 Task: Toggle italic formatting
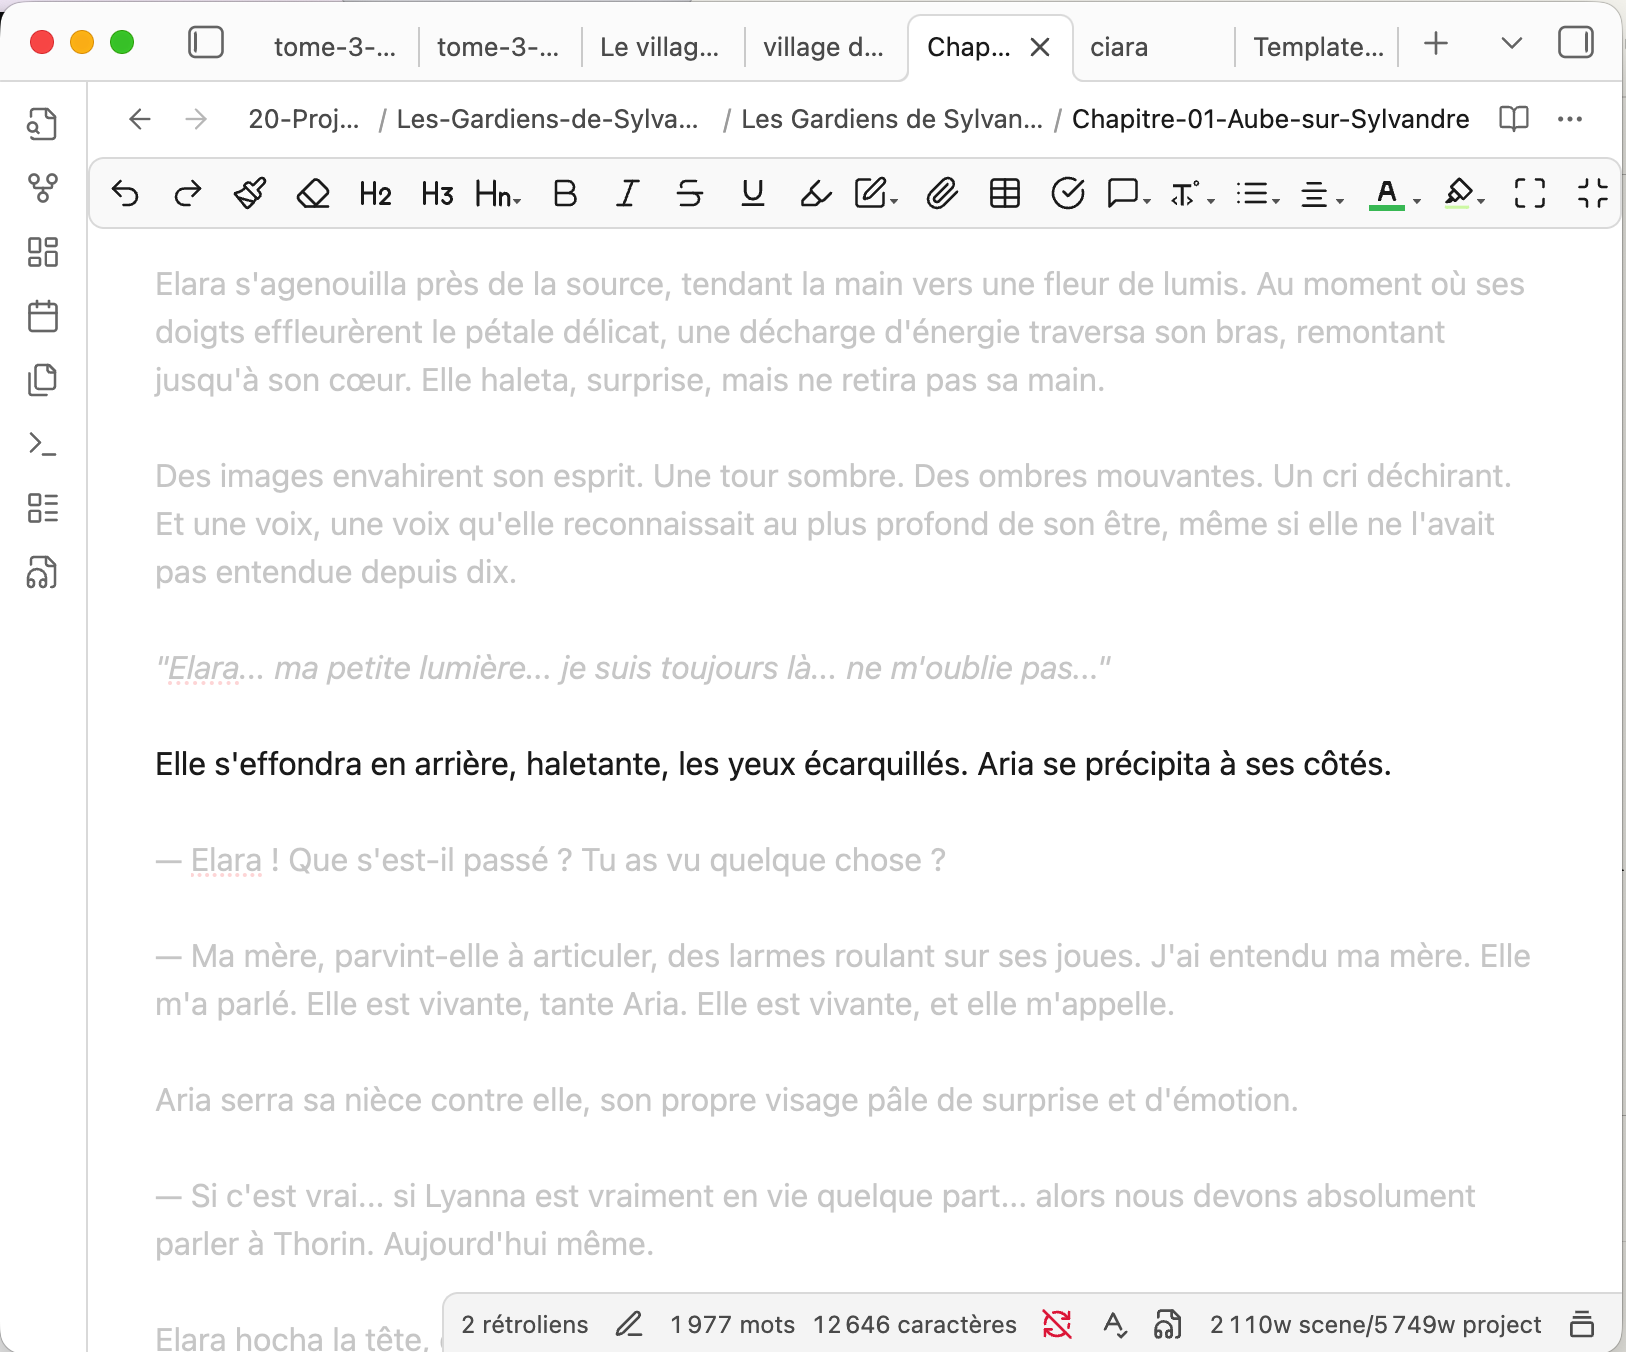point(627,193)
